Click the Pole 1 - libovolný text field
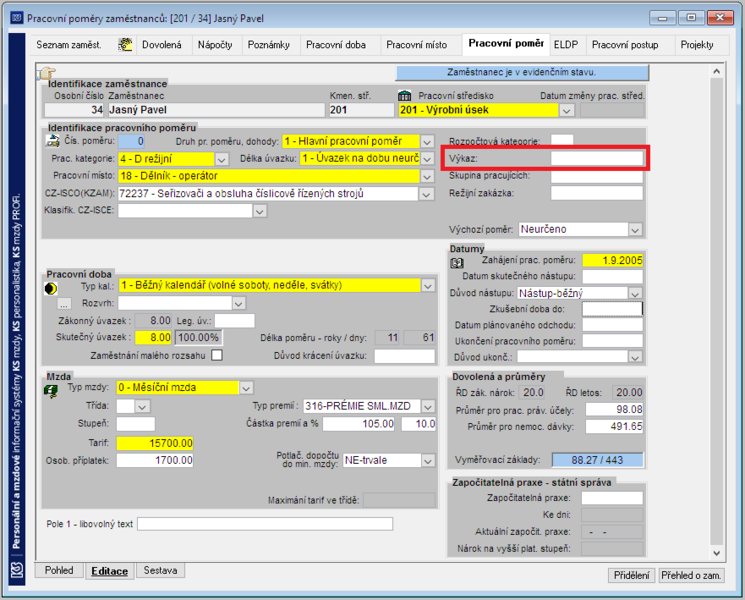Viewport: 745px width, 600px height. point(265,524)
